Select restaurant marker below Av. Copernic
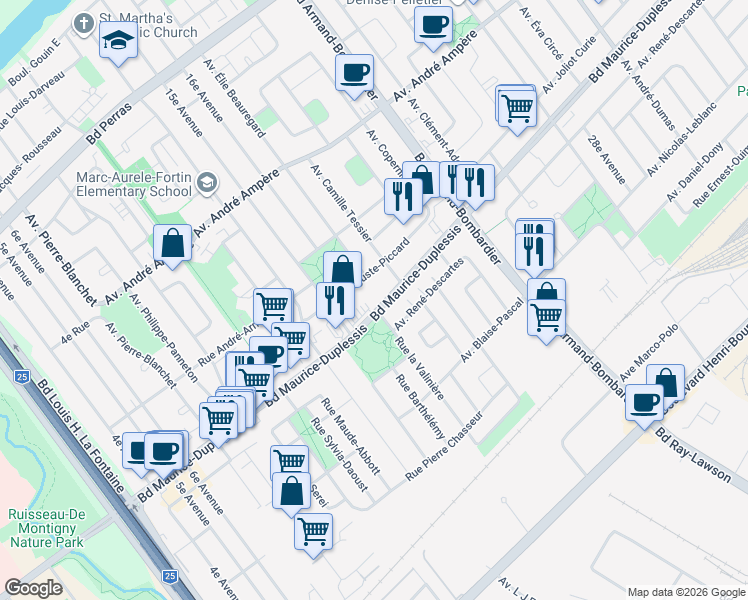This screenshot has width=748, height=600. click(403, 200)
